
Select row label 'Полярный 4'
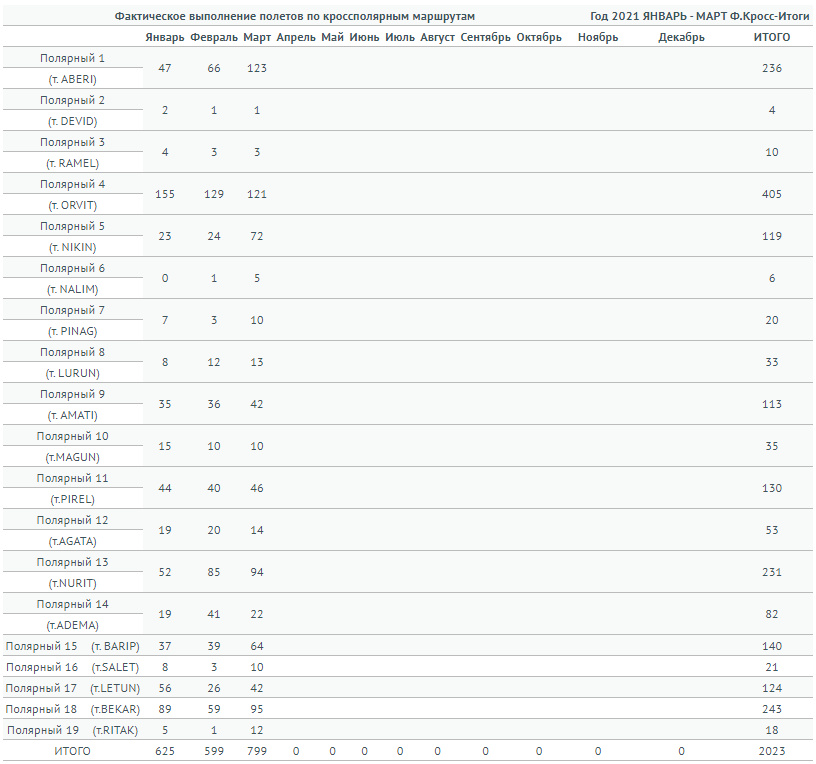click(72, 184)
